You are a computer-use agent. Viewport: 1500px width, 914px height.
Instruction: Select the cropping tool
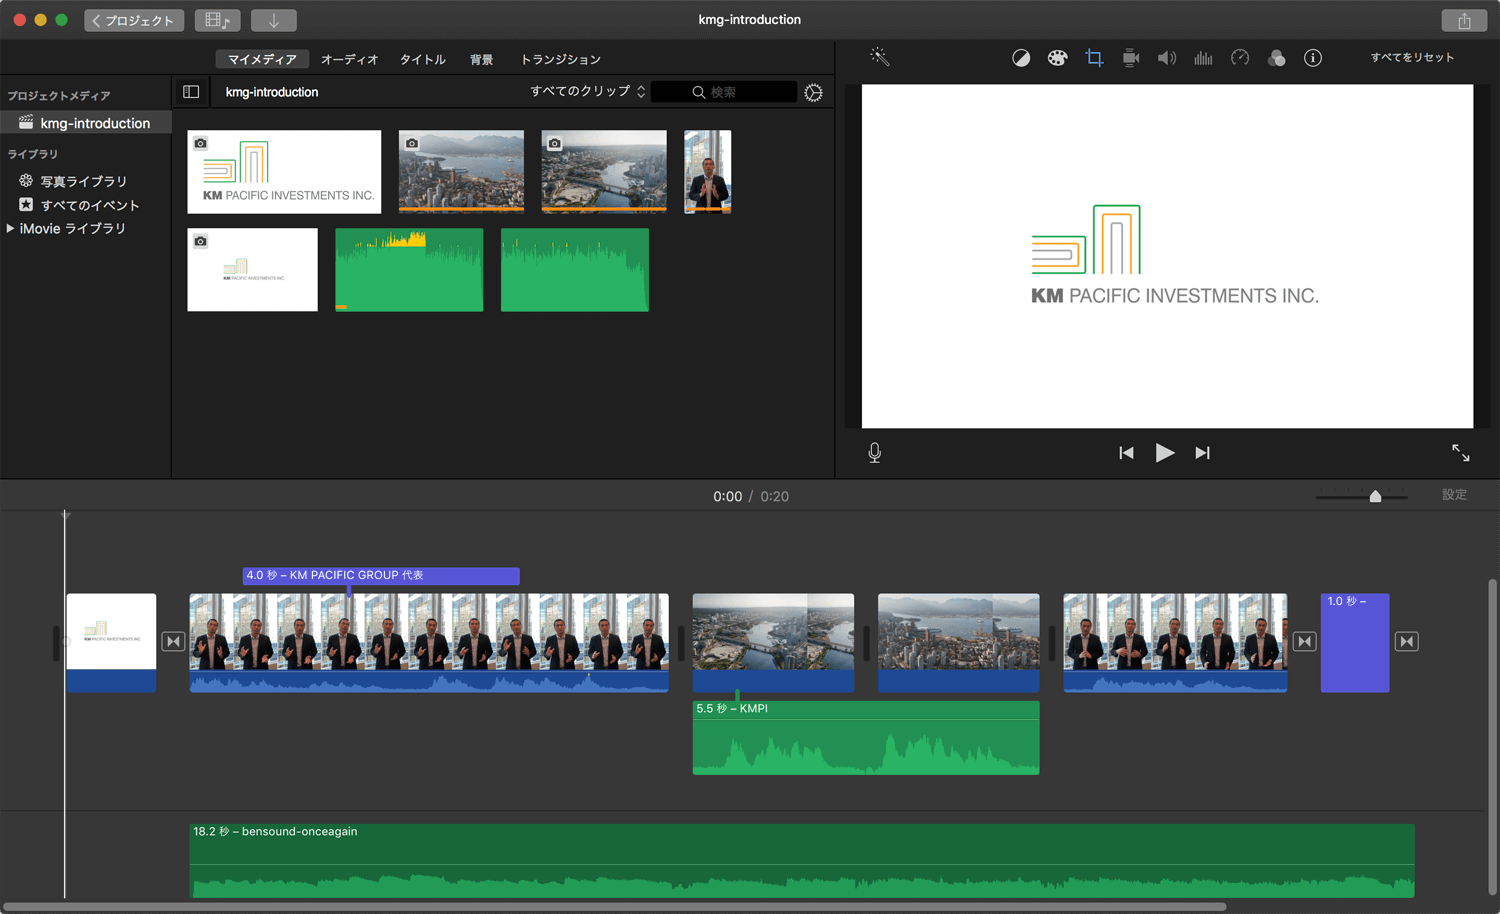1094,58
